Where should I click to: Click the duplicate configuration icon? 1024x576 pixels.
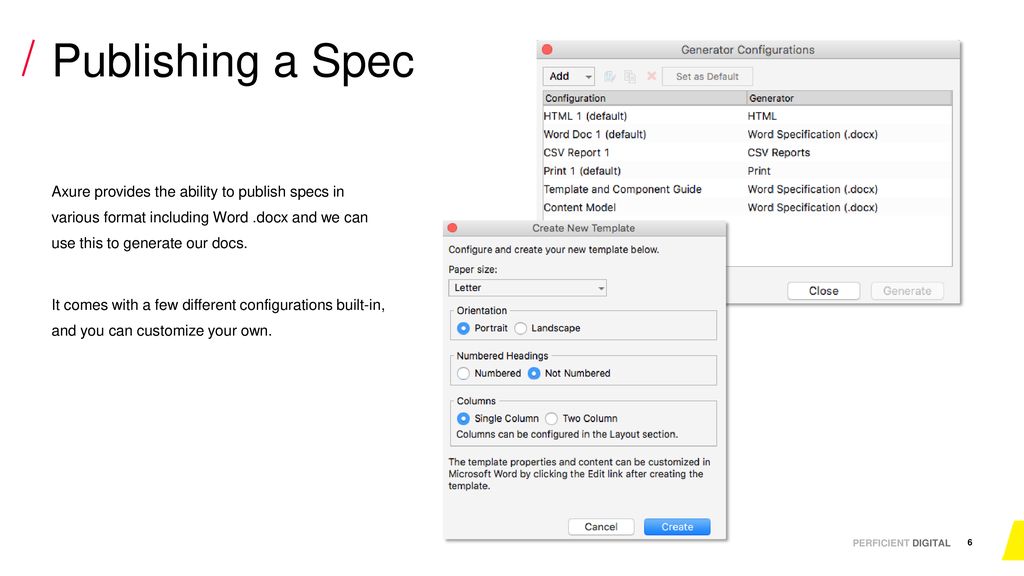(x=630, y=76)
